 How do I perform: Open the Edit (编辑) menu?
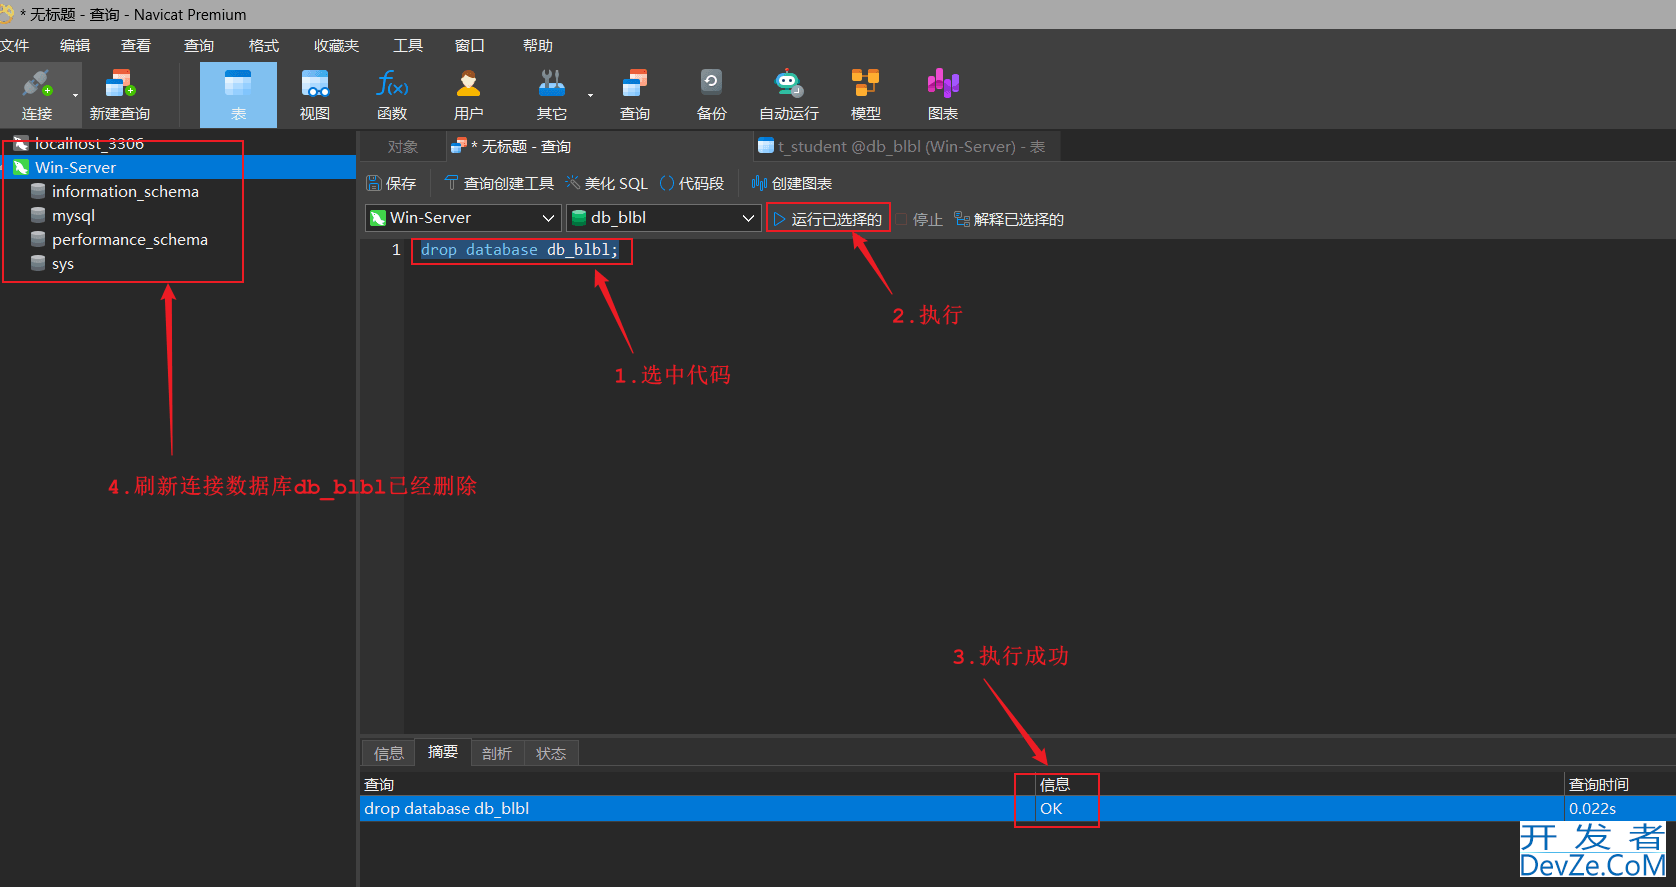tap(75, 45)
